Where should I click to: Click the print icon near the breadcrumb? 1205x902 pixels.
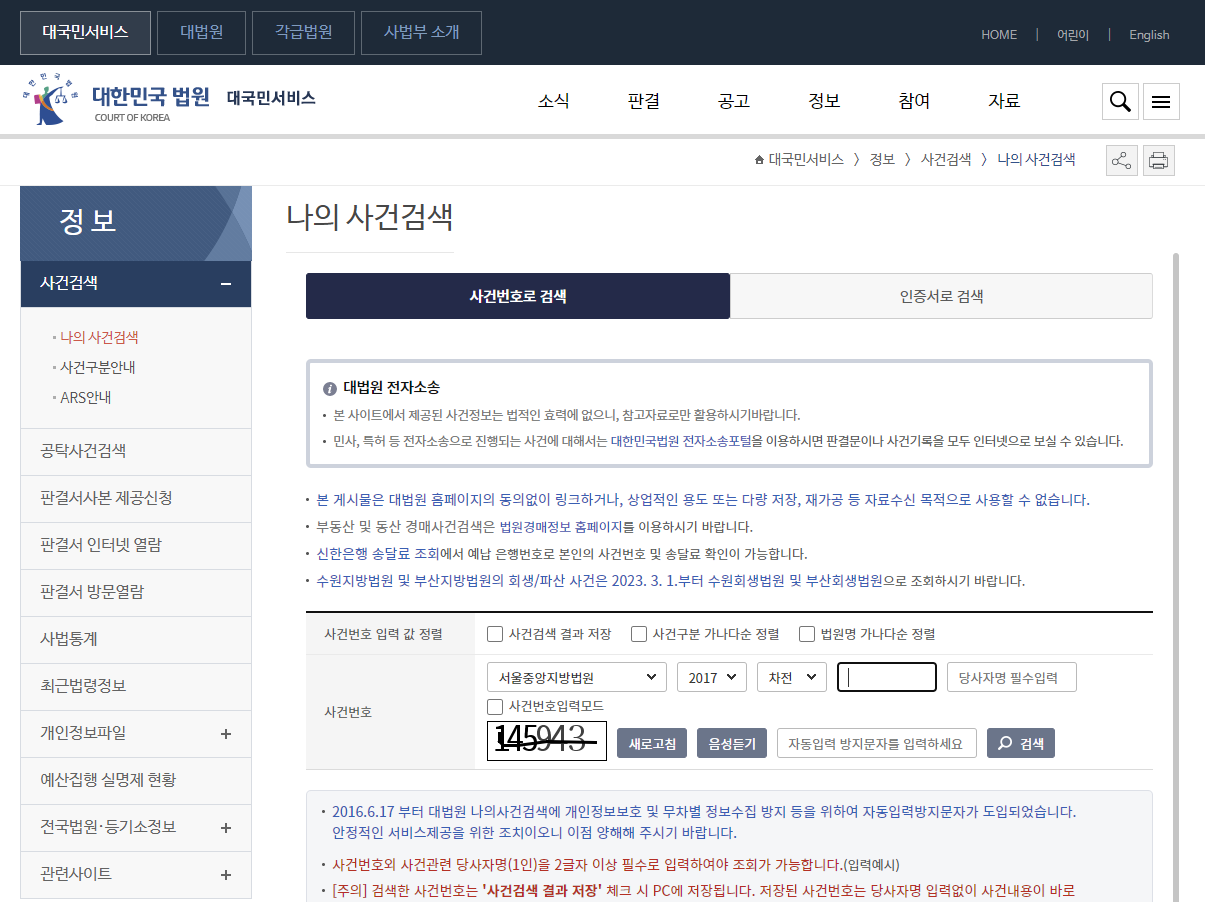click(1158, 159)
